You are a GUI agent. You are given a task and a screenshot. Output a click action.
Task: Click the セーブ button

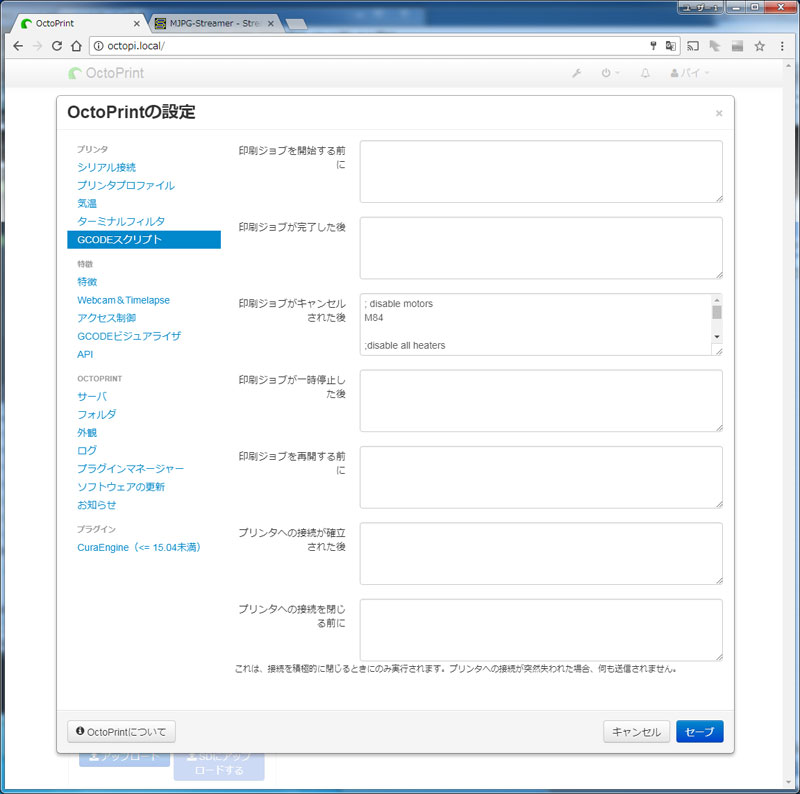pos(699,732)
